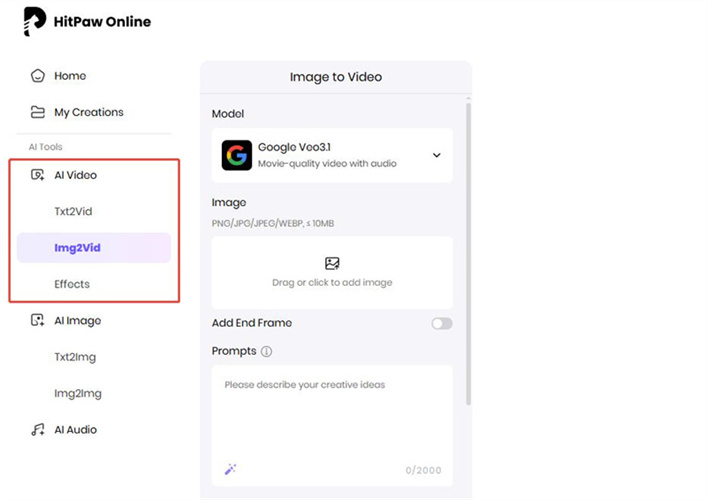707x500 pixels.
Task: Select the AI Image section label
Action: (x=78, y=321)
